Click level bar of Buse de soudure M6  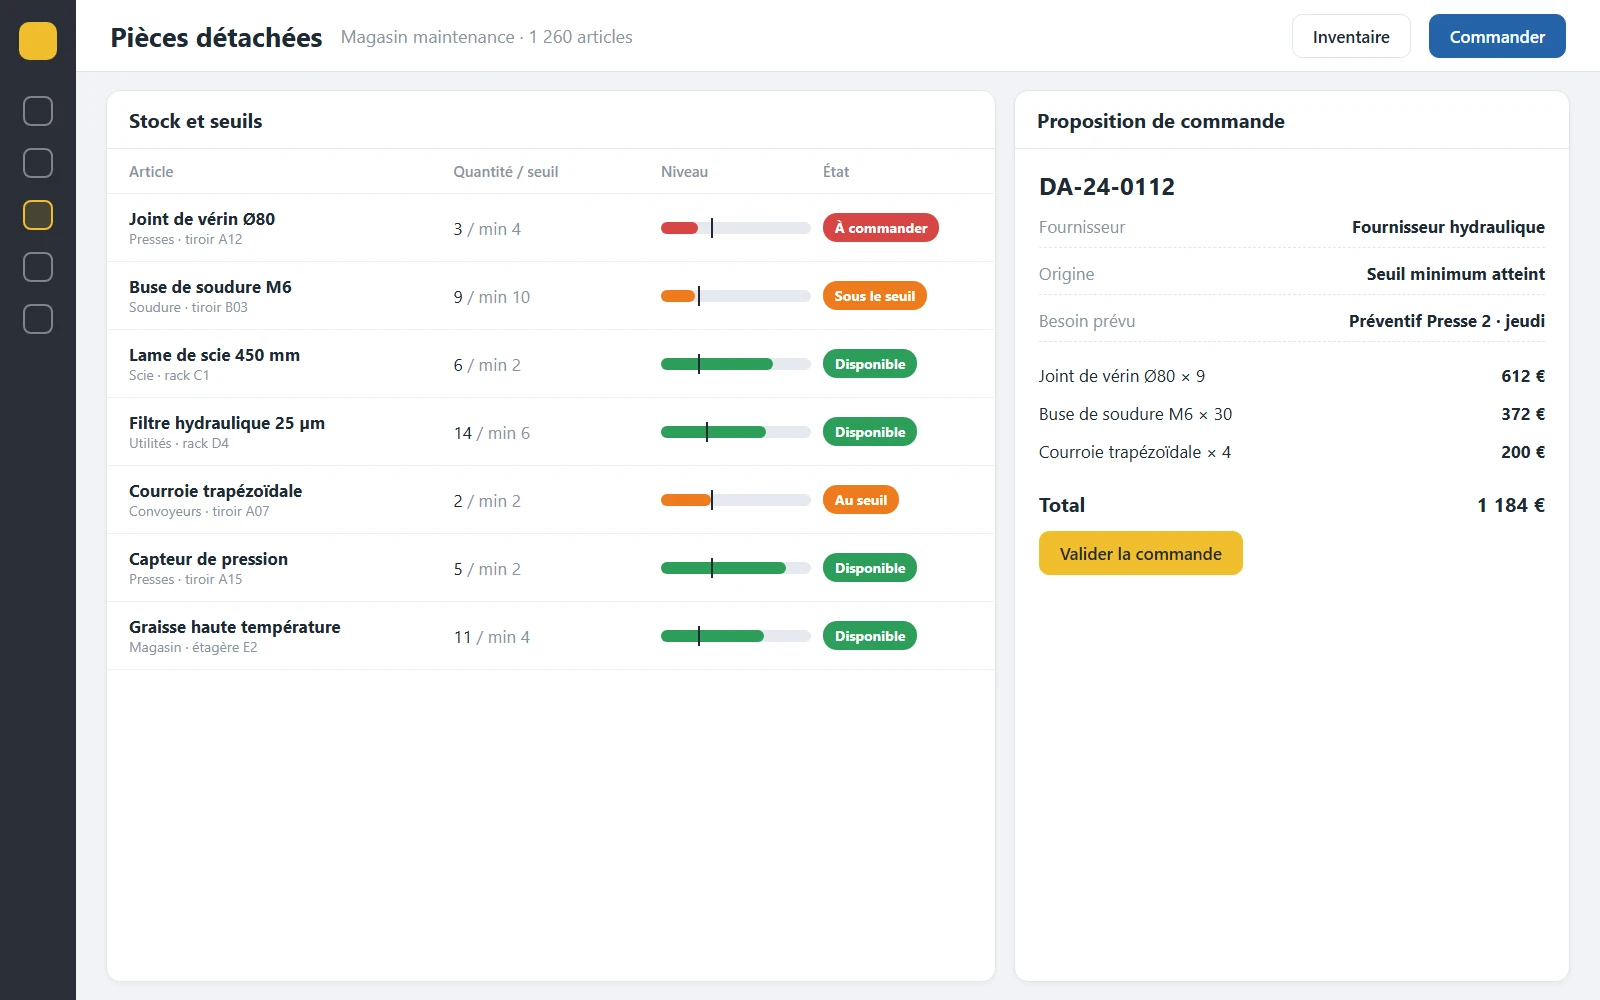coord(736,296)
